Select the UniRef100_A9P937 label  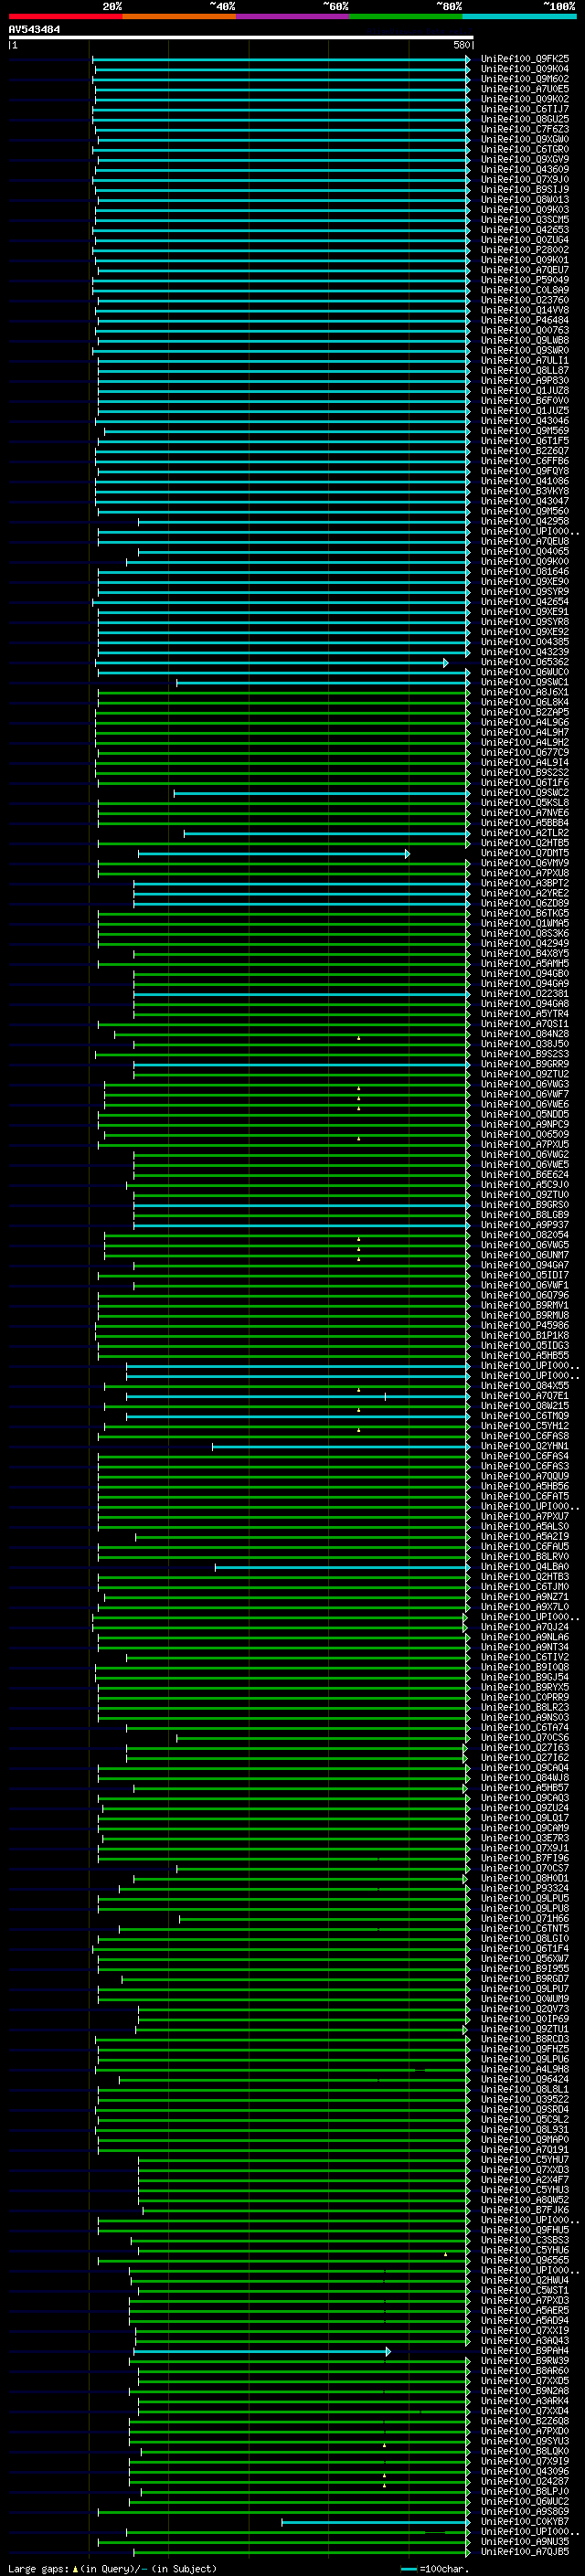coord(525,1225)
